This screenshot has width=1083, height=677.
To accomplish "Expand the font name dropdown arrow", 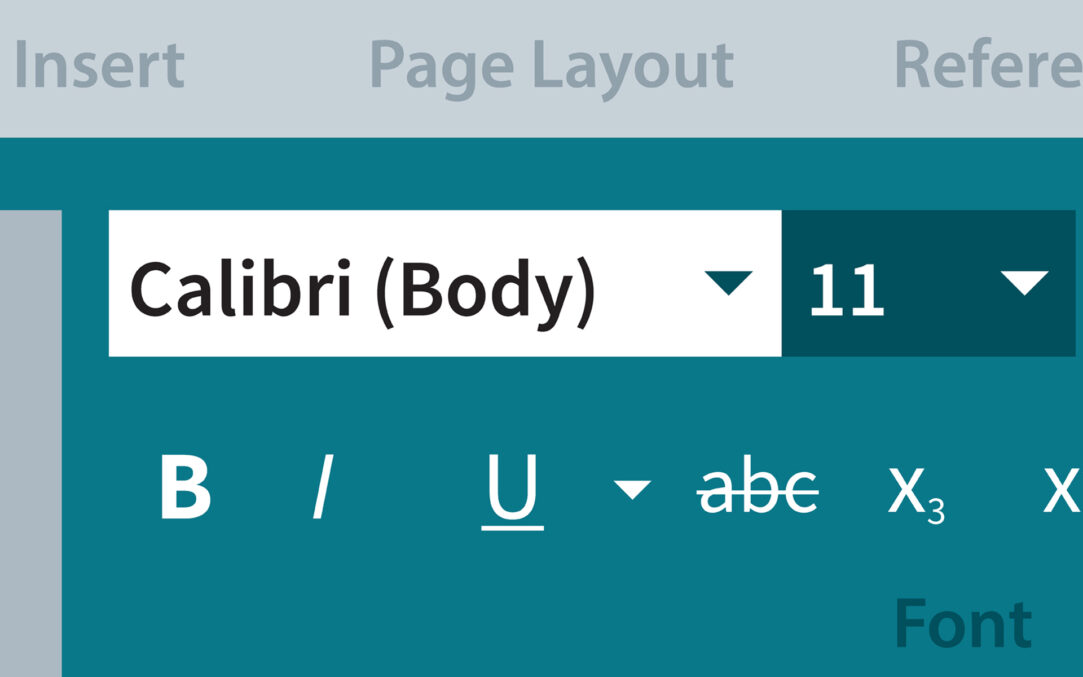I will (x=727, y=284).
